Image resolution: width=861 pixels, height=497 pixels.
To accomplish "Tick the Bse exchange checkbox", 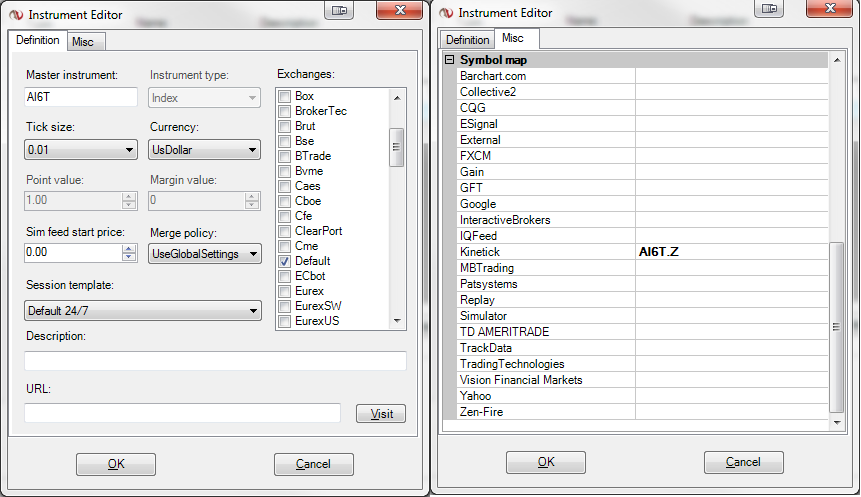I will (284, 142).
